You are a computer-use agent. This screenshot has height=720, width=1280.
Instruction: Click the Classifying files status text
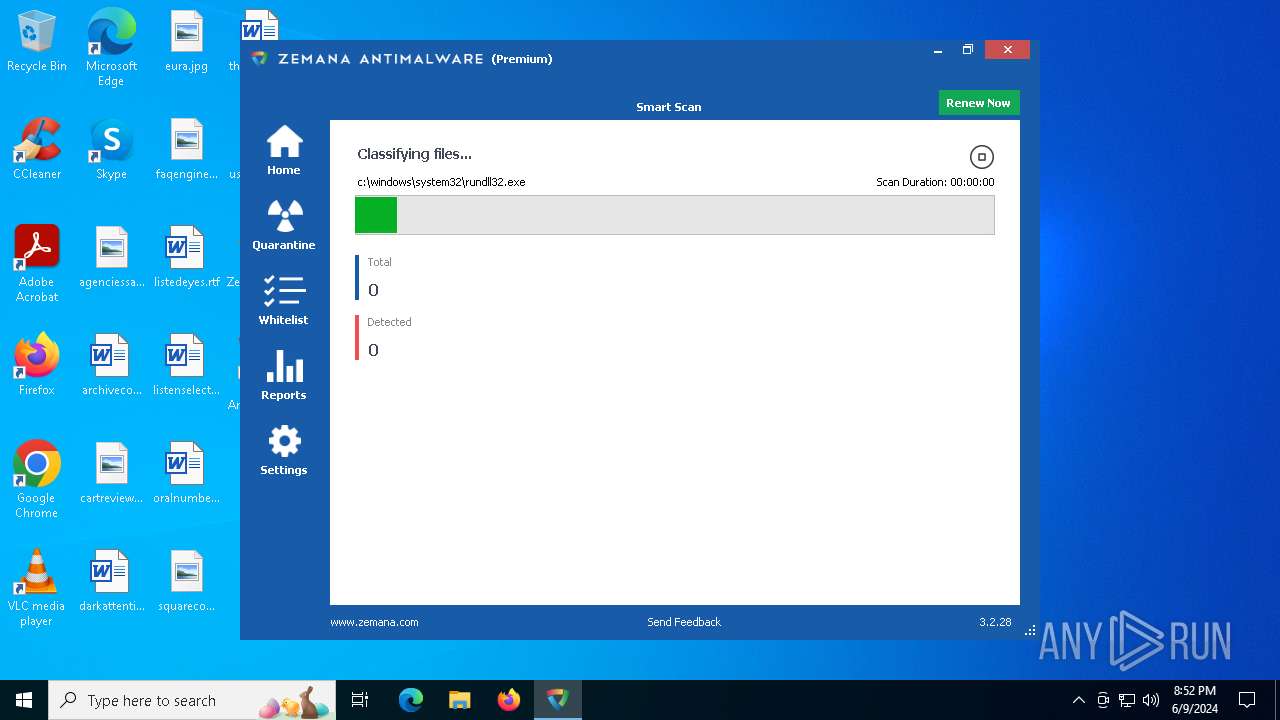(x=414, y=154)
